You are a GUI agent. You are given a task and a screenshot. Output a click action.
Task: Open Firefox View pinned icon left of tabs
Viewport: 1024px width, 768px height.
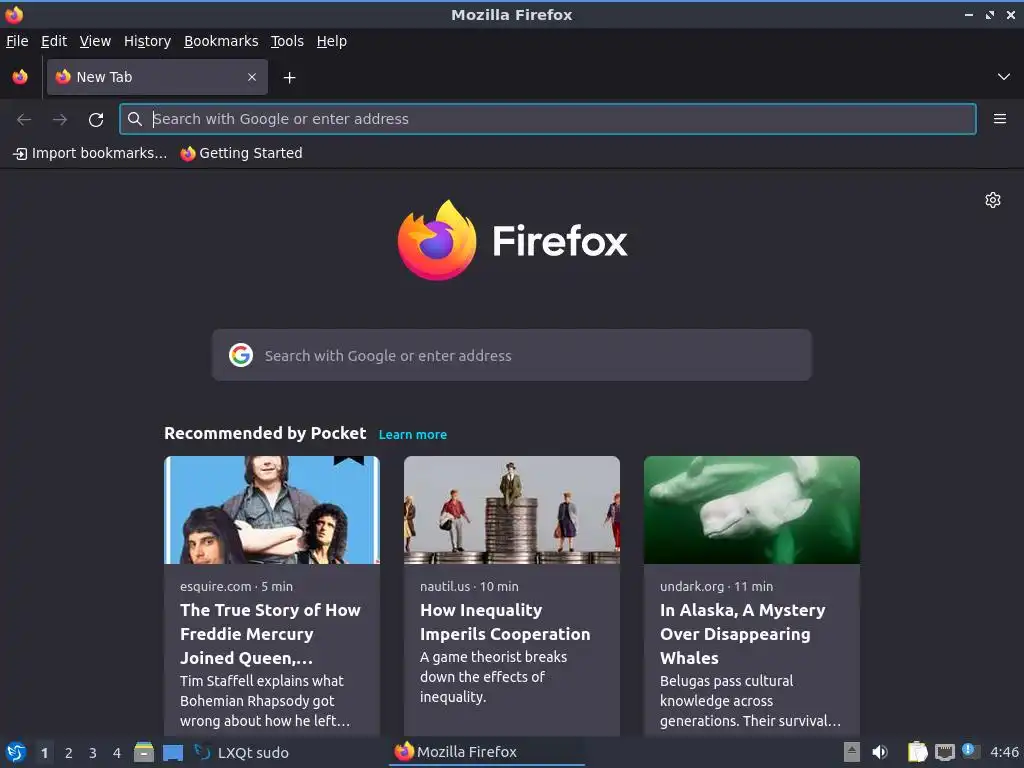click(20, 77)
